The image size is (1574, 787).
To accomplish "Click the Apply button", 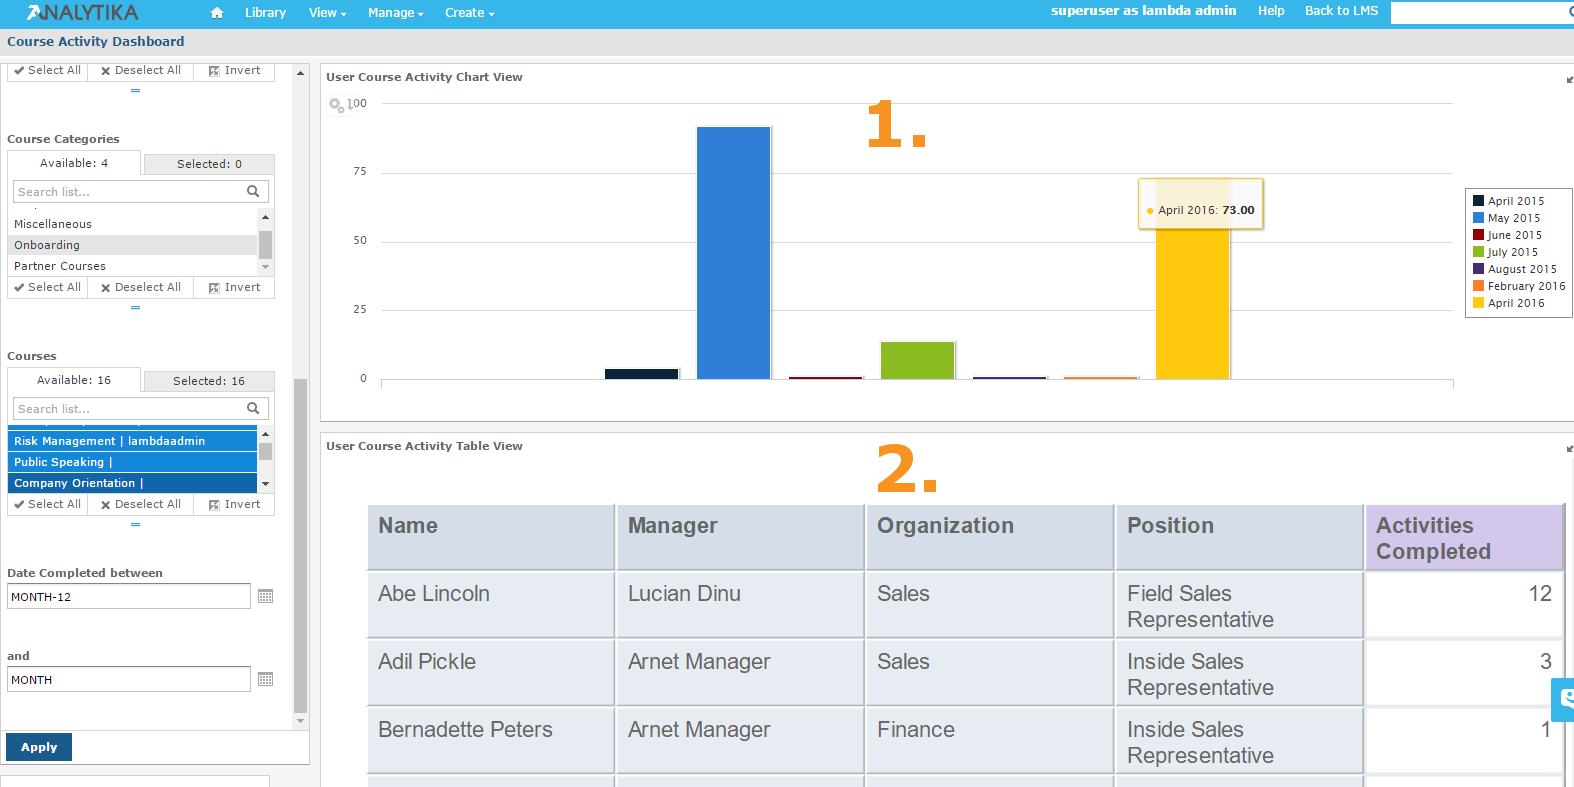I will click(x=39, y=747).
